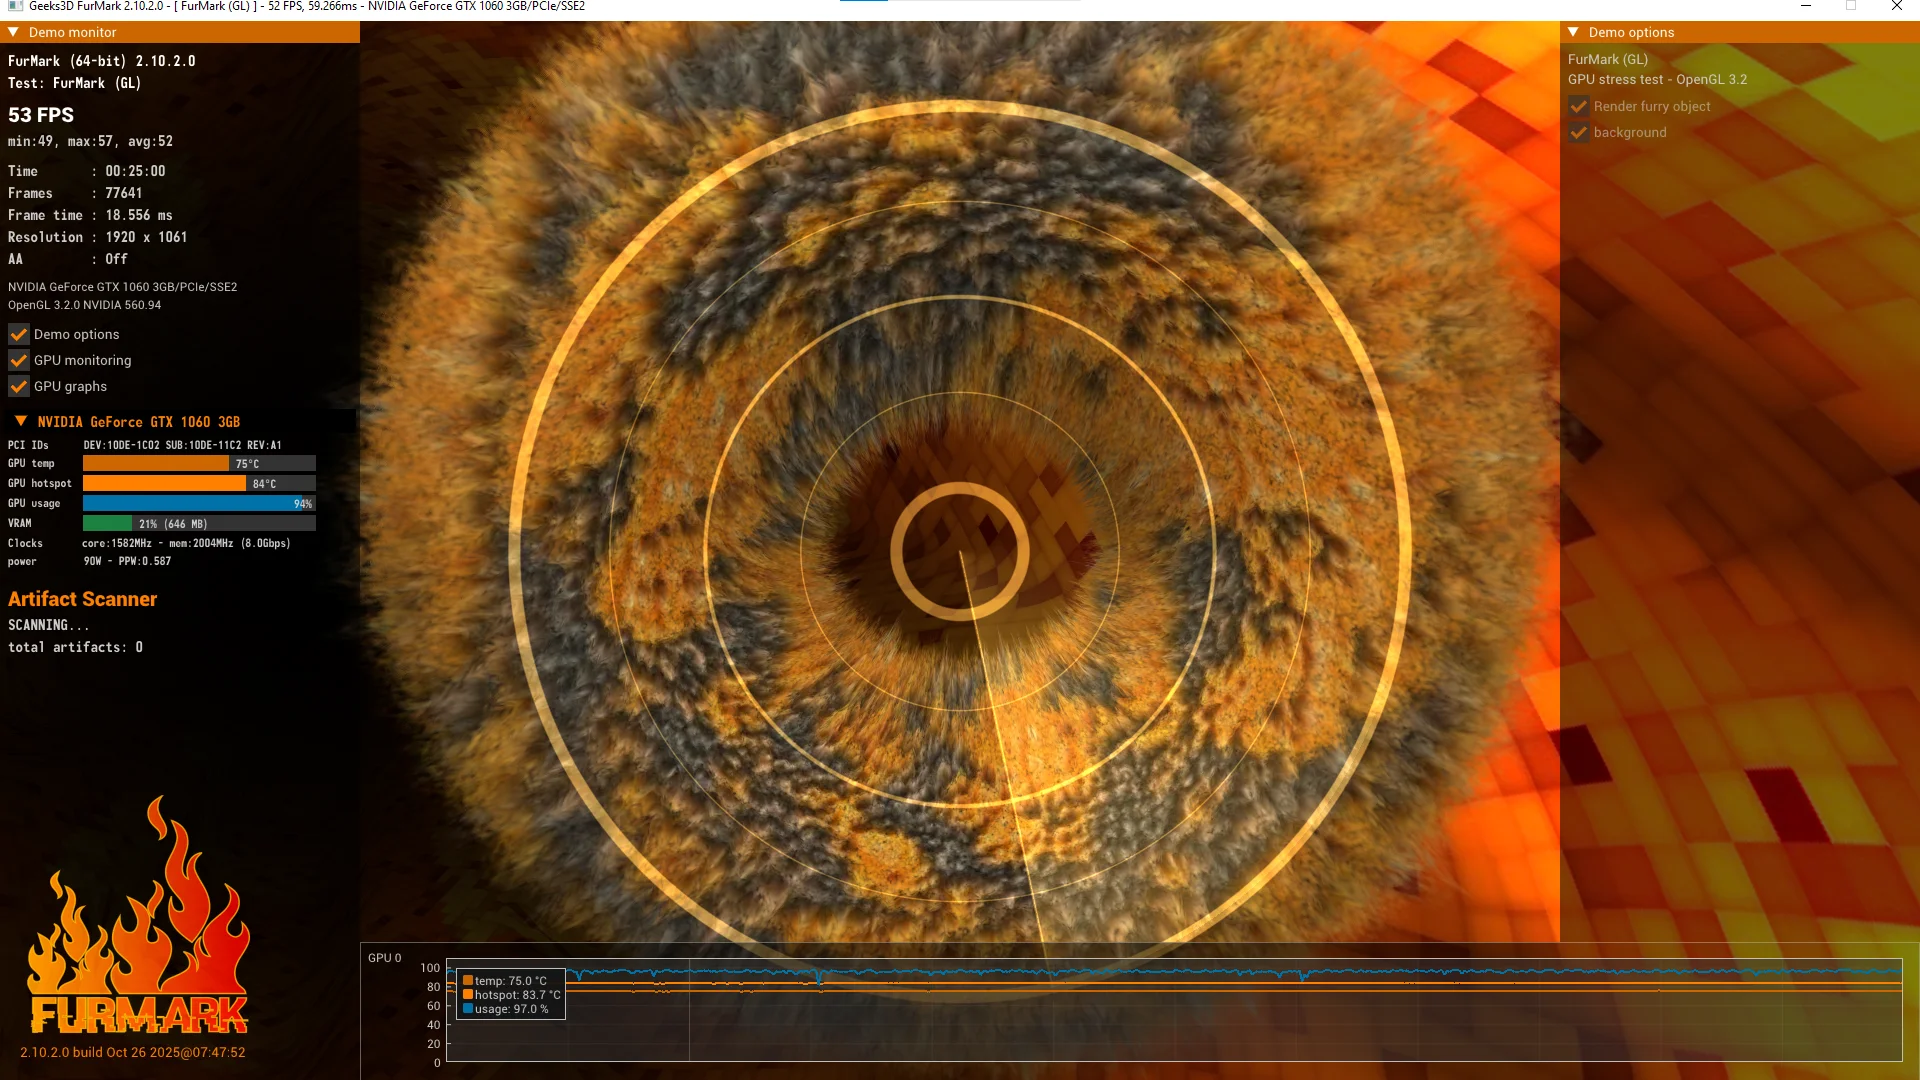Click the SCANNING... status text
The width and height of the screenshot is (1920, 1080).
coord(49,625)
